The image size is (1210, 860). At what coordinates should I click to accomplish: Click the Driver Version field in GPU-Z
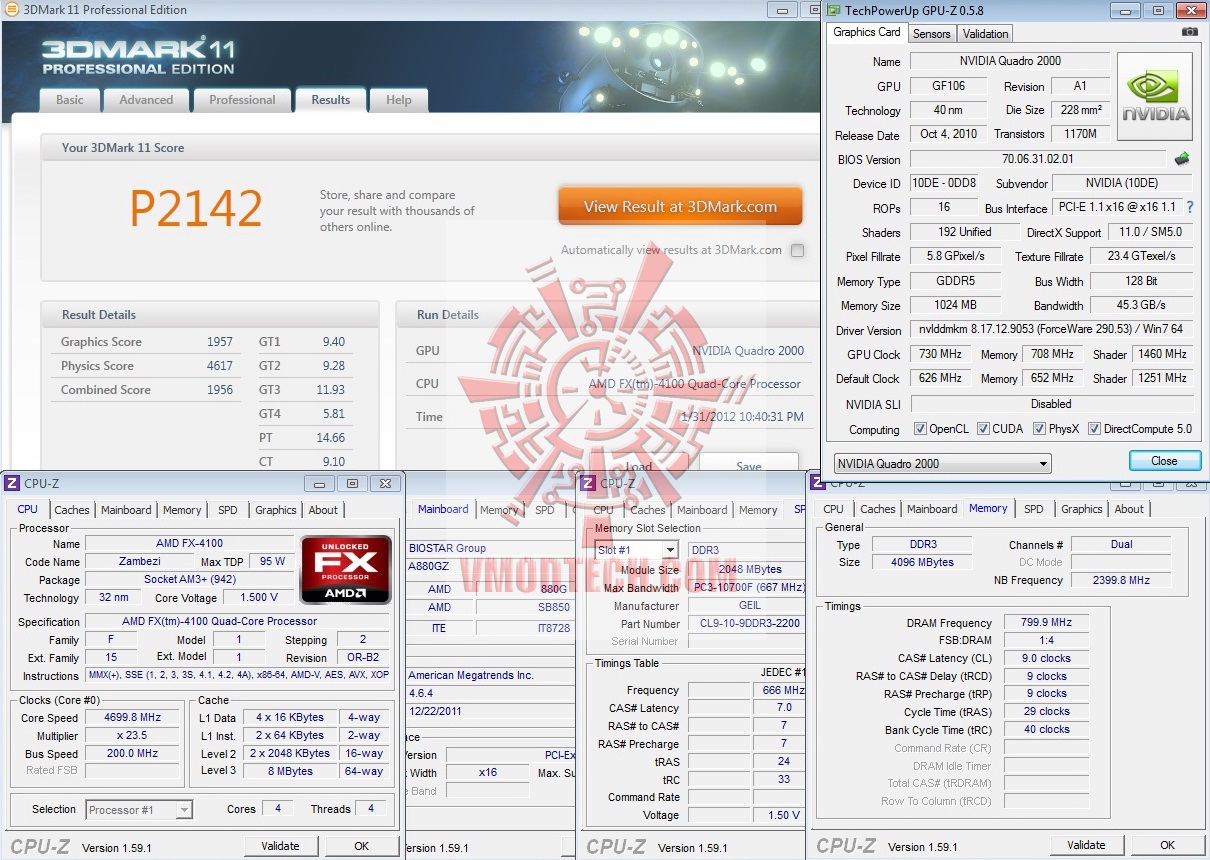(x=1051, y=330)
